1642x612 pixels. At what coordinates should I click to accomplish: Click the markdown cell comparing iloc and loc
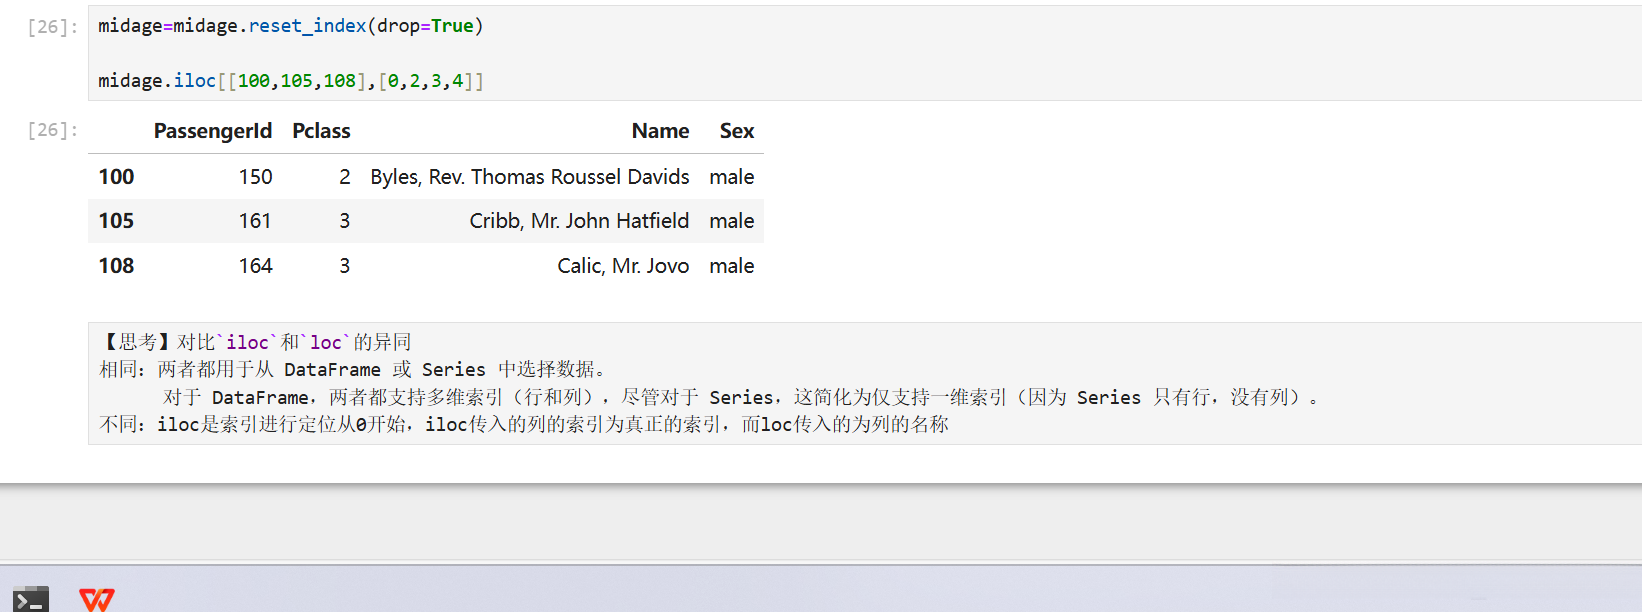pos(800,383)
